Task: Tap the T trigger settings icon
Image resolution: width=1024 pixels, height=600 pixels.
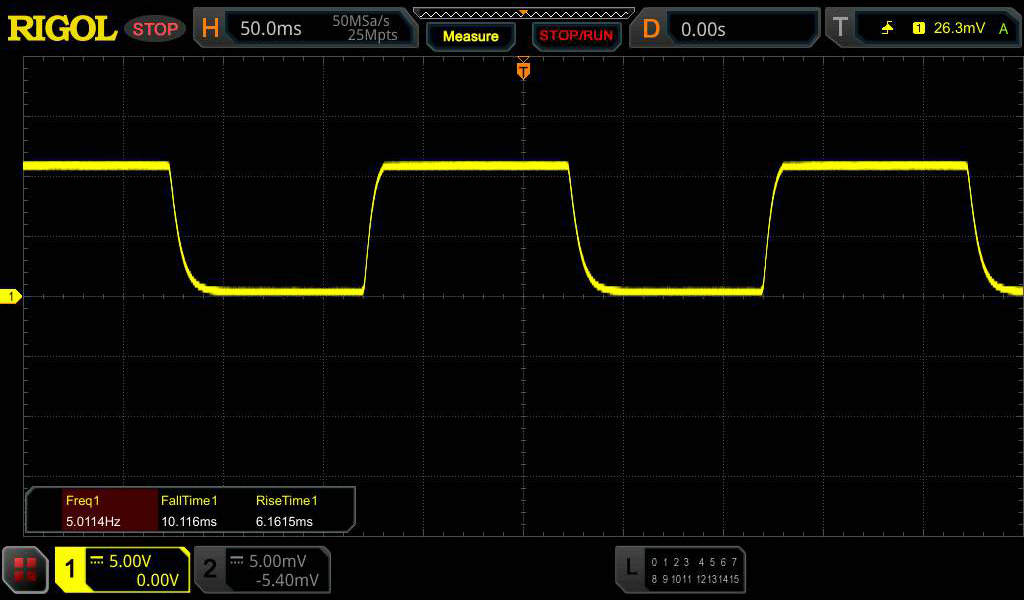Action: (840, 29)
